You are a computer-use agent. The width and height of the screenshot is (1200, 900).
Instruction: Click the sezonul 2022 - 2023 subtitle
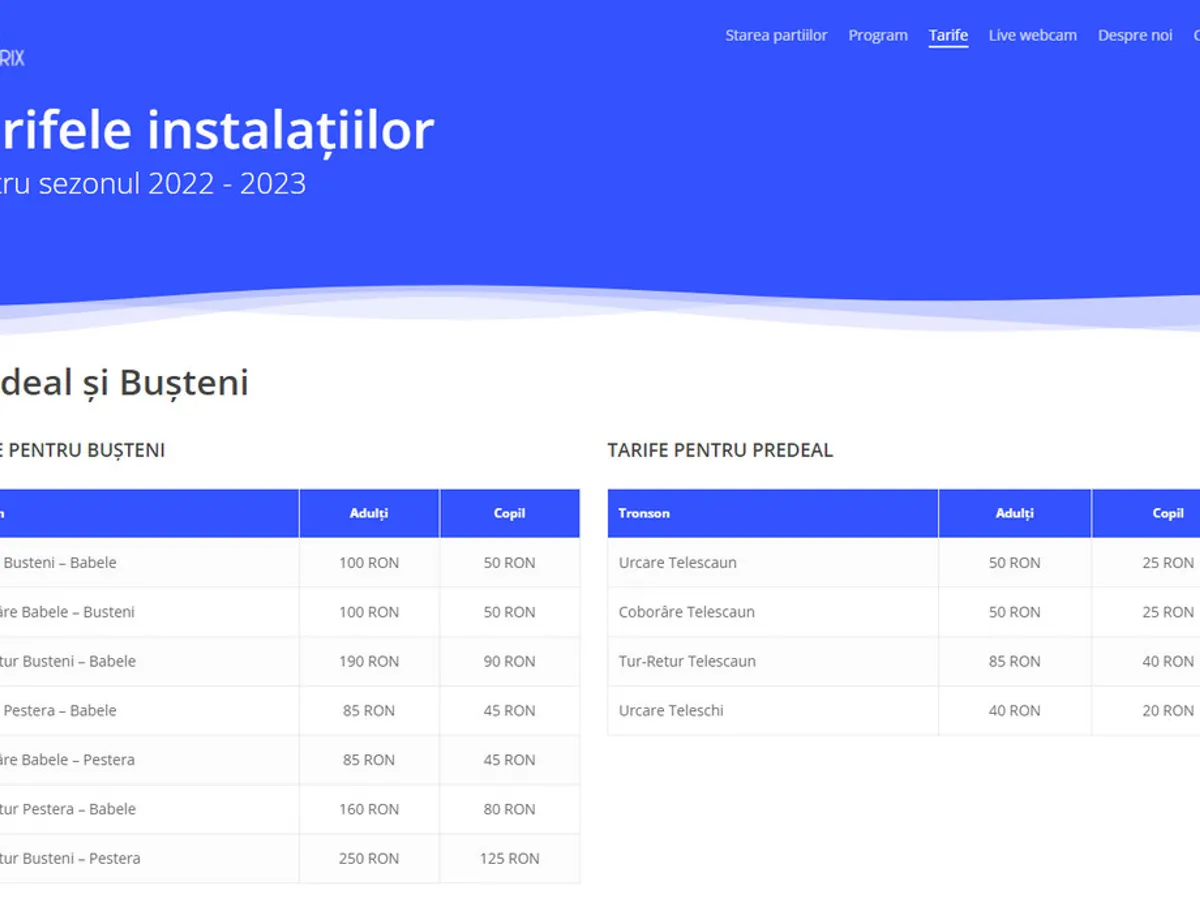(160, 184)
